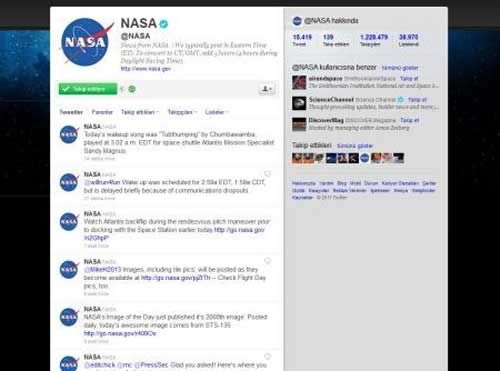Click the blue verified badge beside NASA
Viewport: 500px width, 371px height.
coord(164,24)
